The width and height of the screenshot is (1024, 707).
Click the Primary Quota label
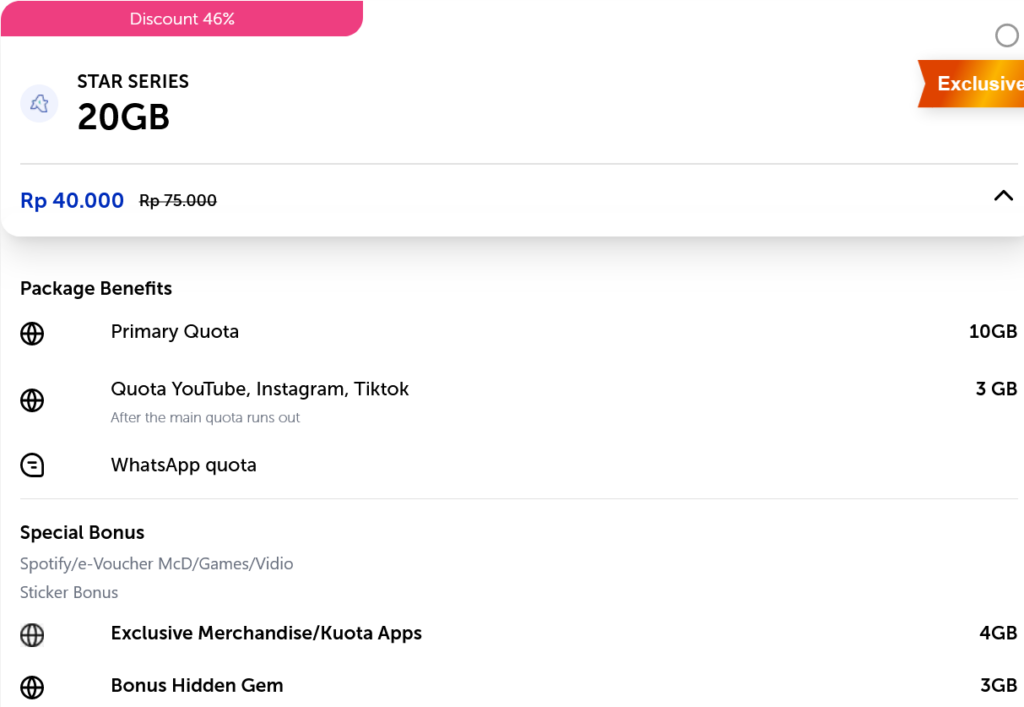(175, 332)
